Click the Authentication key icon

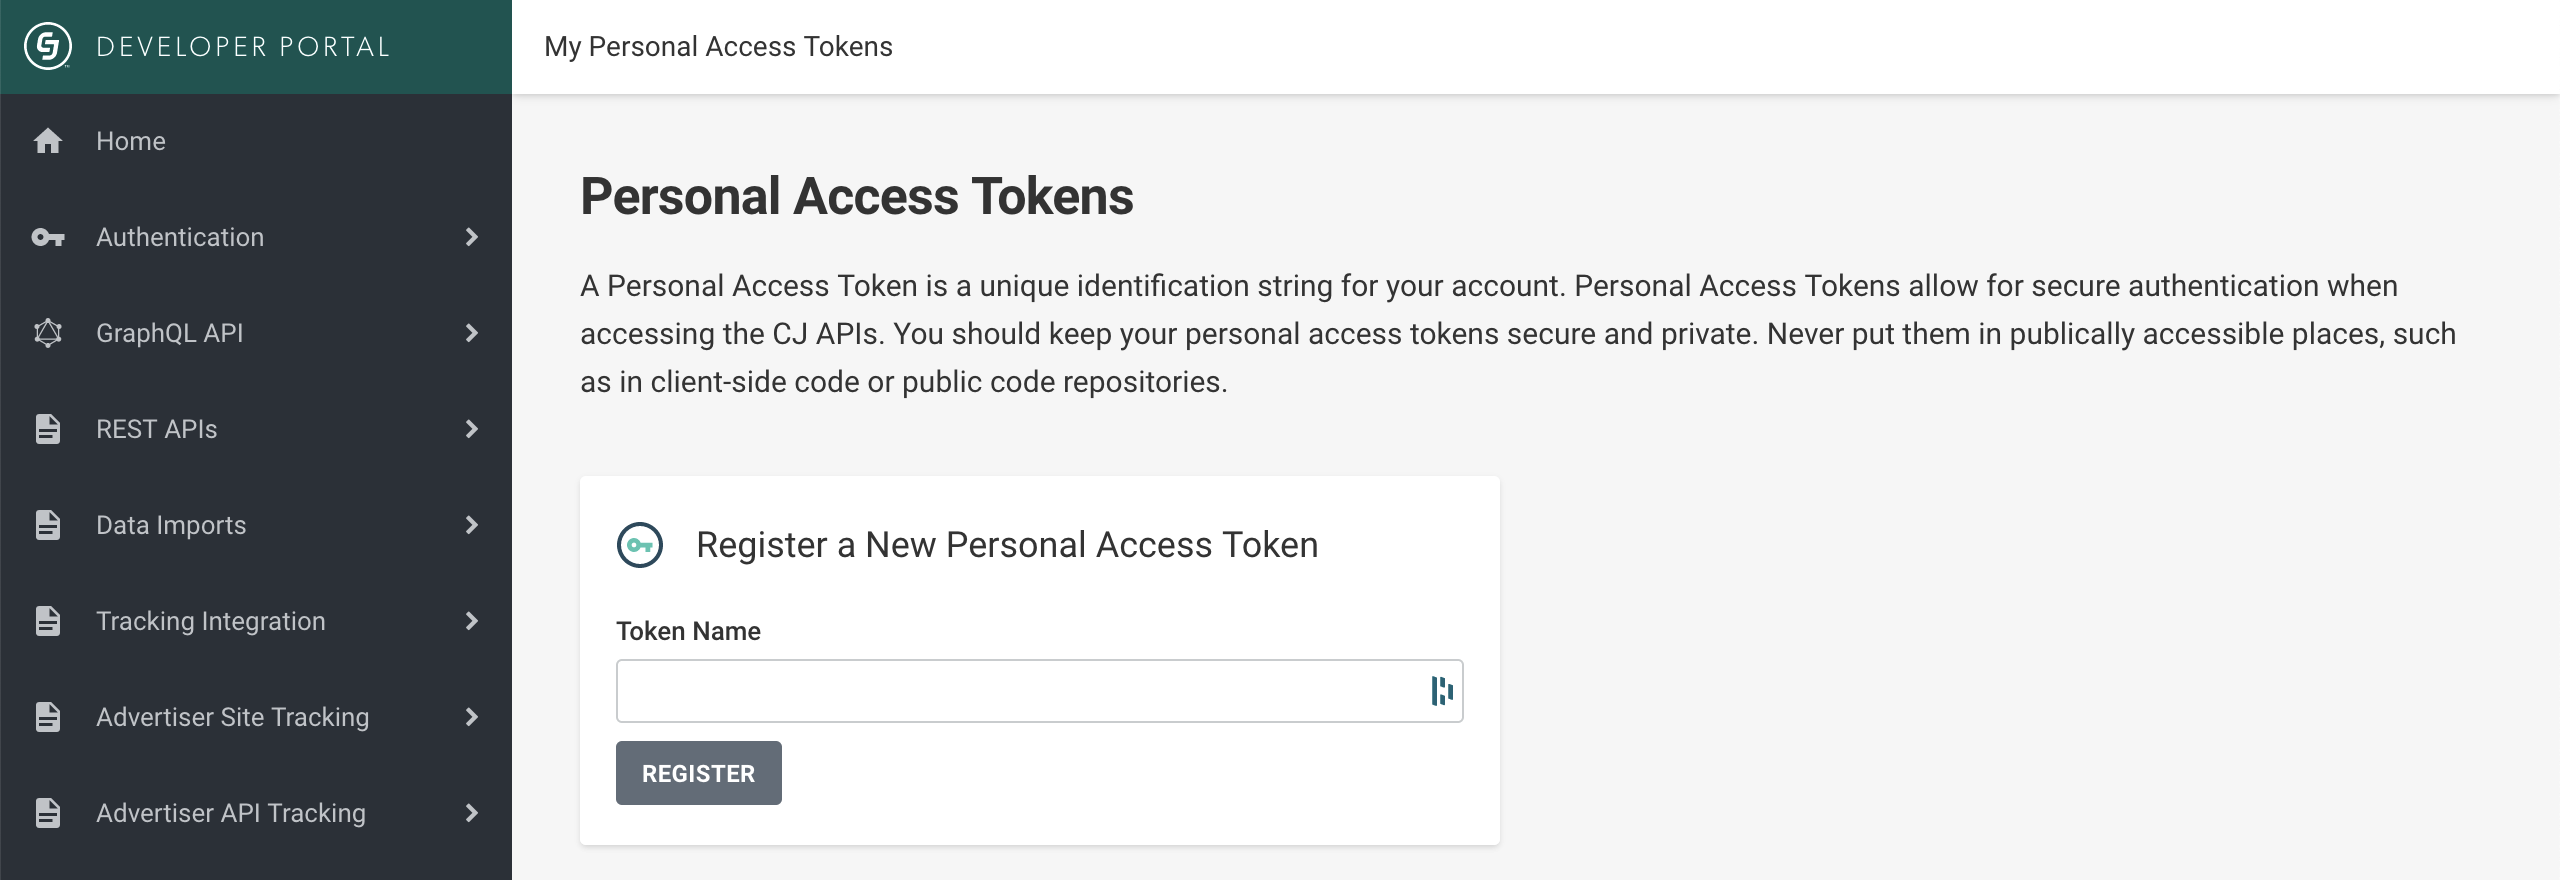pyautogui.click(x=48, y=237)
